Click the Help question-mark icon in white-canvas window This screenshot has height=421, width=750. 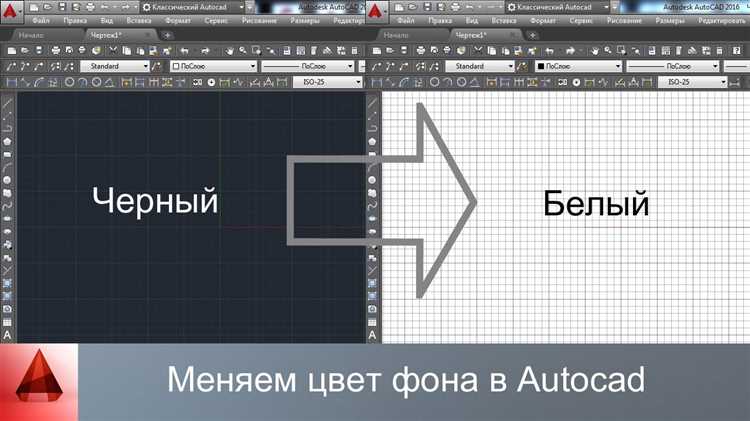(x=736, y=50)
